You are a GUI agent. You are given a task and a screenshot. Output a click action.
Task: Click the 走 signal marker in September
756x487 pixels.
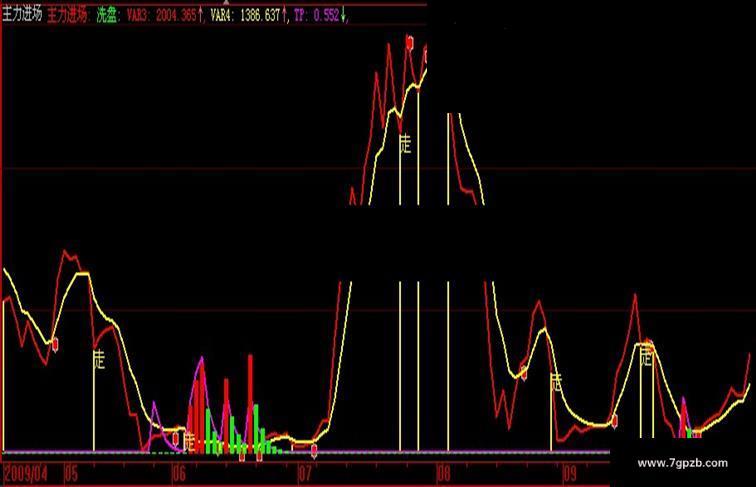point(647,357)
